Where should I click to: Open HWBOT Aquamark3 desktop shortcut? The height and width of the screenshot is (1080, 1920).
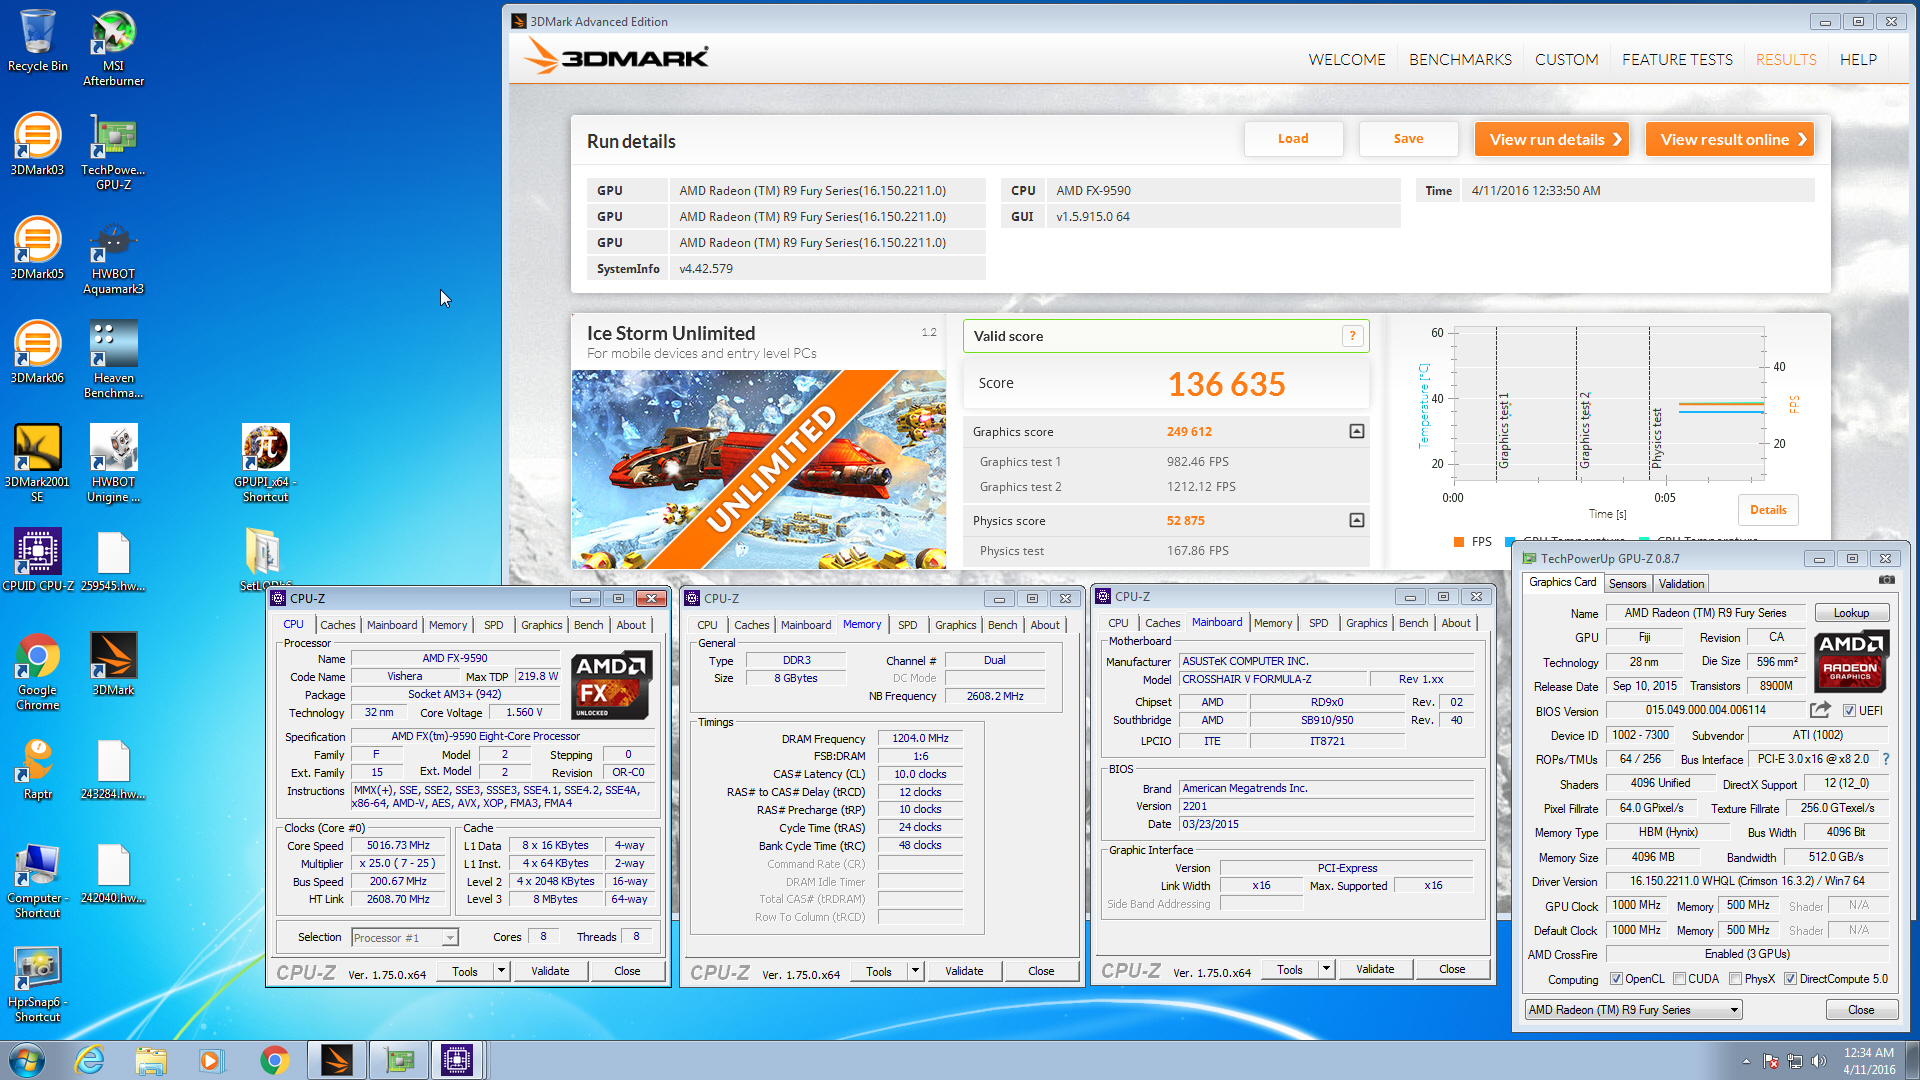(x=113, y=256)
